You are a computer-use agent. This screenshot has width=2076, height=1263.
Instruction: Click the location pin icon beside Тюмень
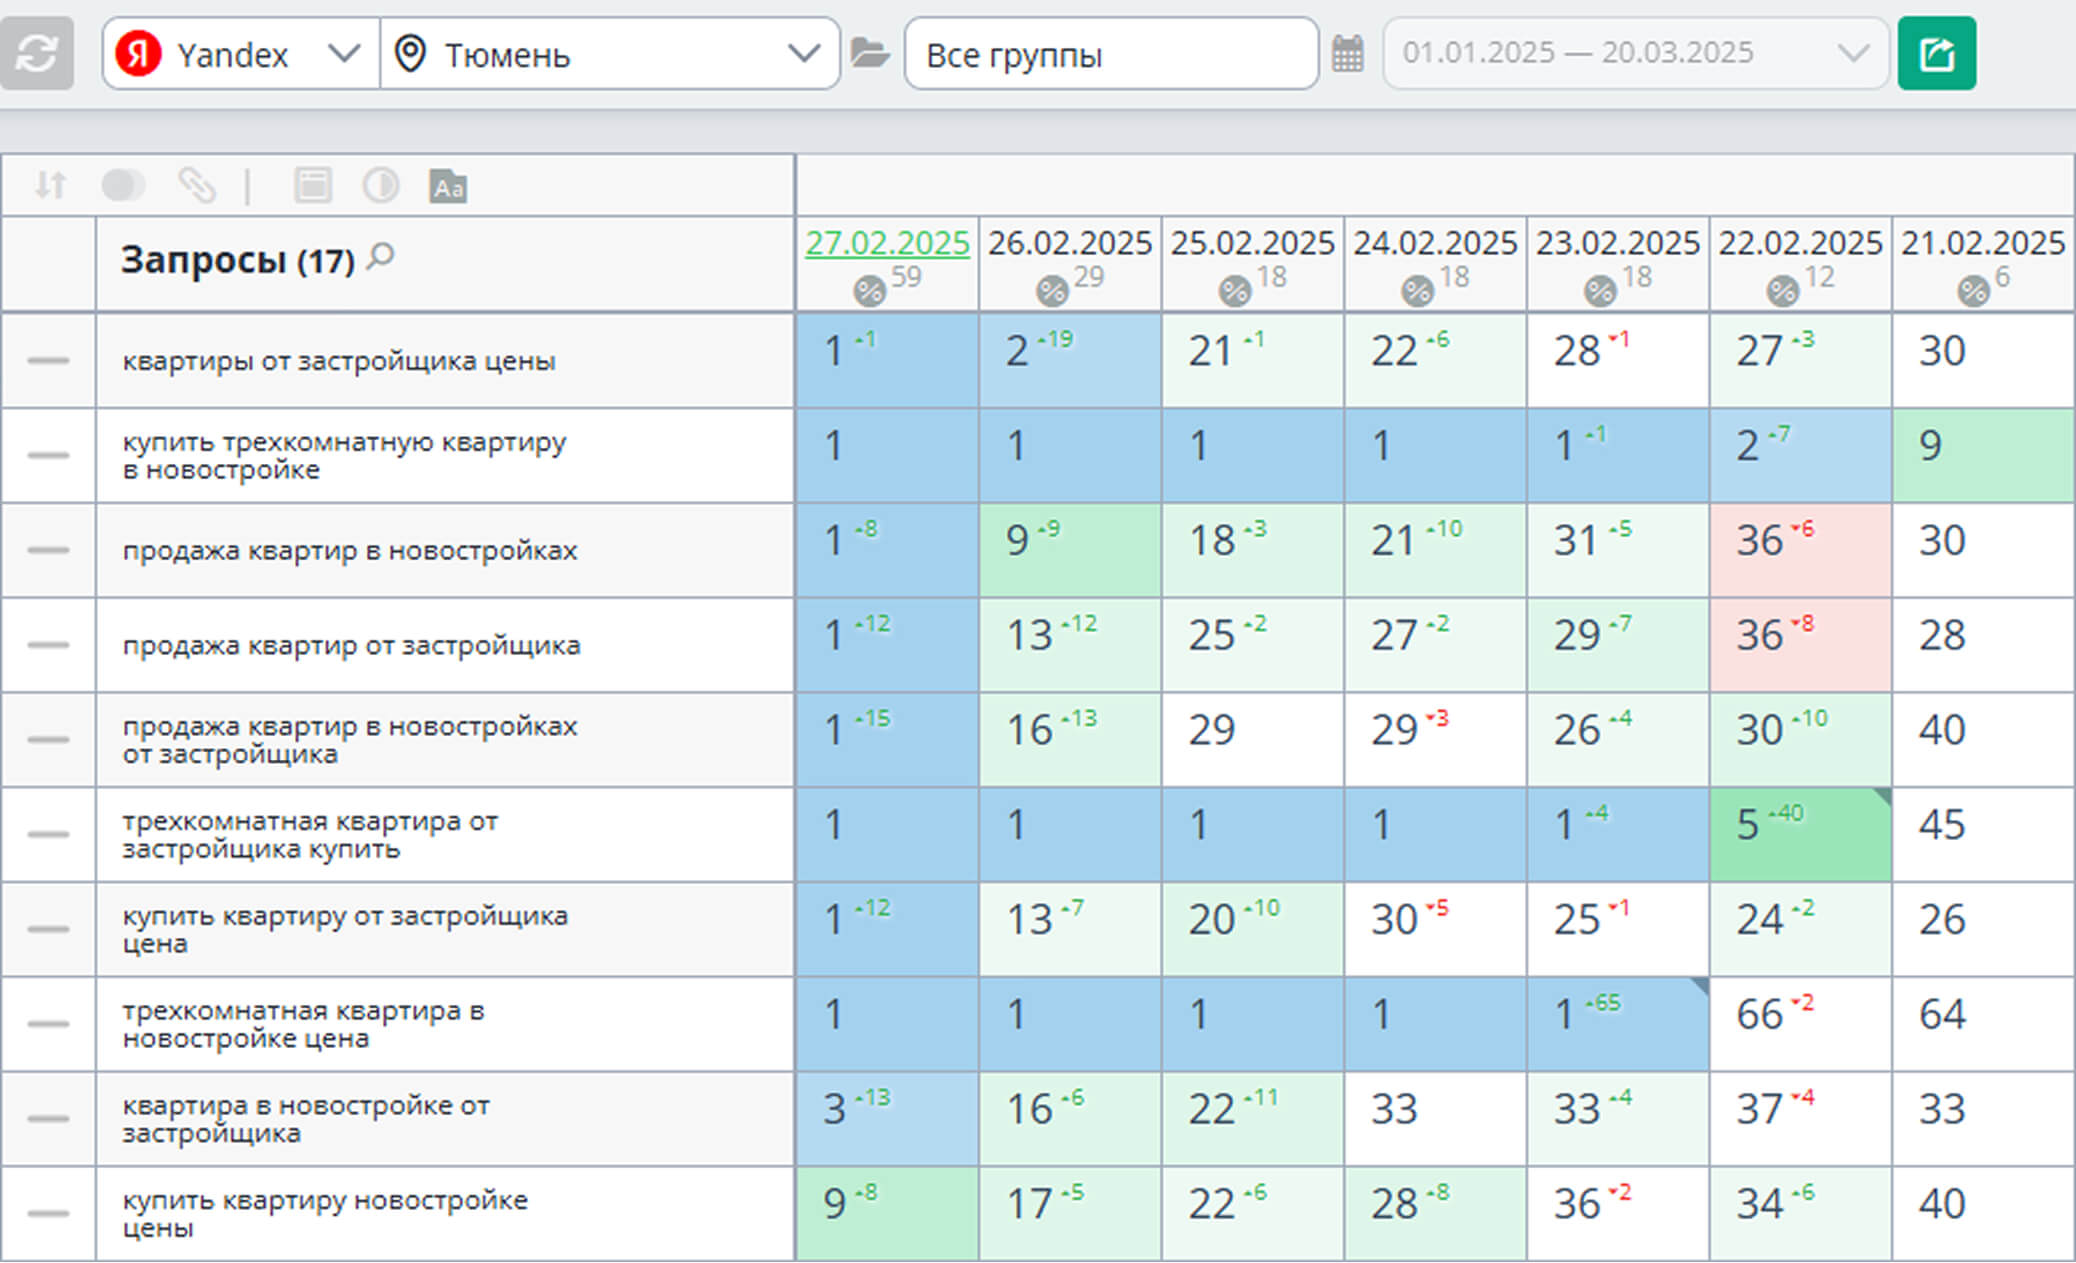(x=410, y=53)
